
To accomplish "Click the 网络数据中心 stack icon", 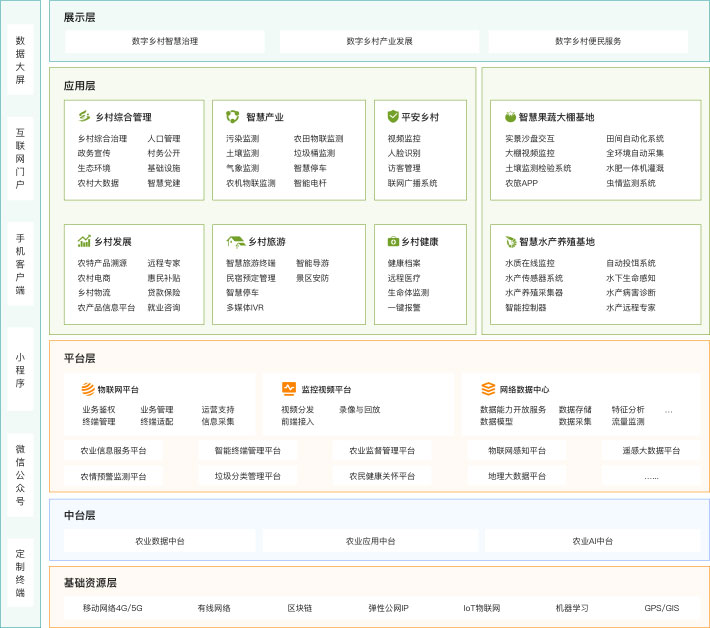I will (x=488, y=388).
